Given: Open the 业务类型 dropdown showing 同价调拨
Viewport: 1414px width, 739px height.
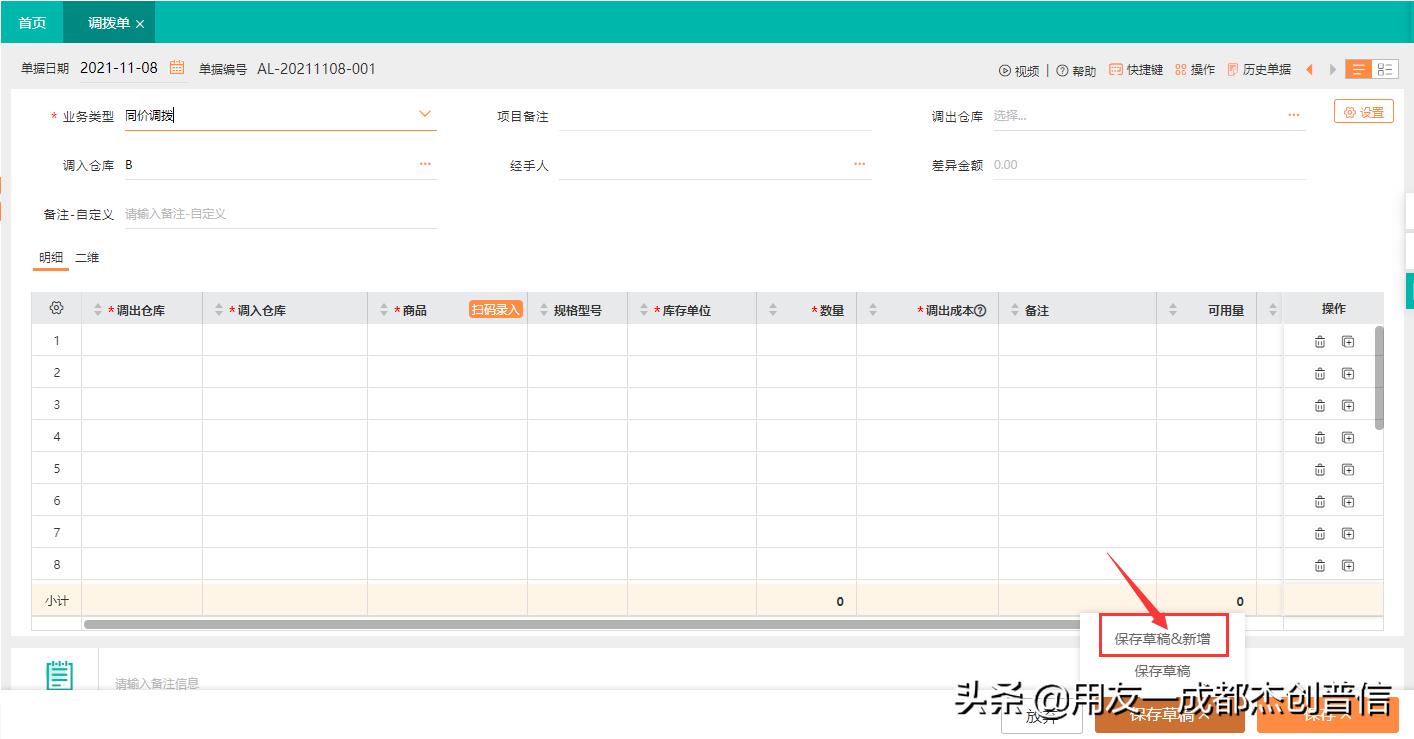Looking at the screenshot, I should [x=426, y=114].
